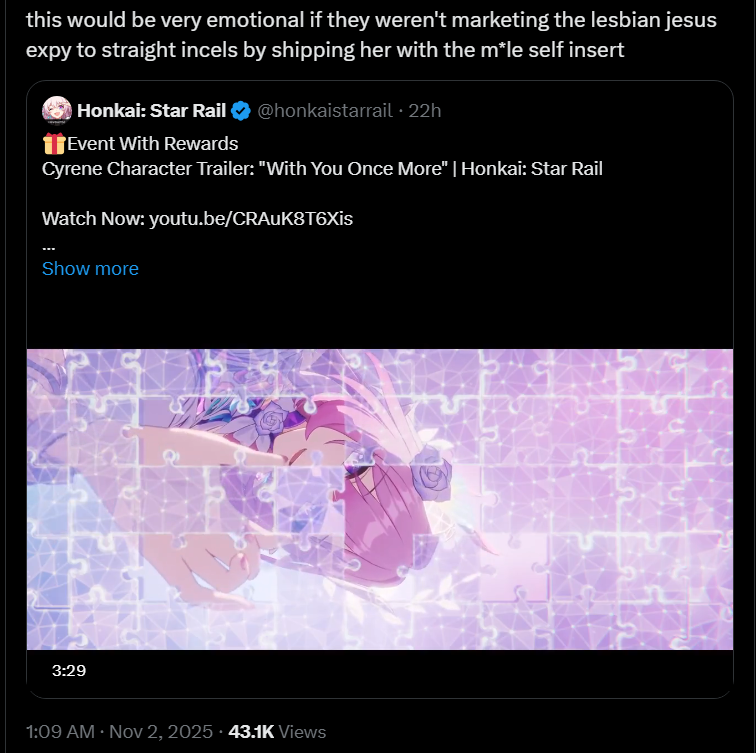Visit the @honkaistarrail handle

point(325,111)
